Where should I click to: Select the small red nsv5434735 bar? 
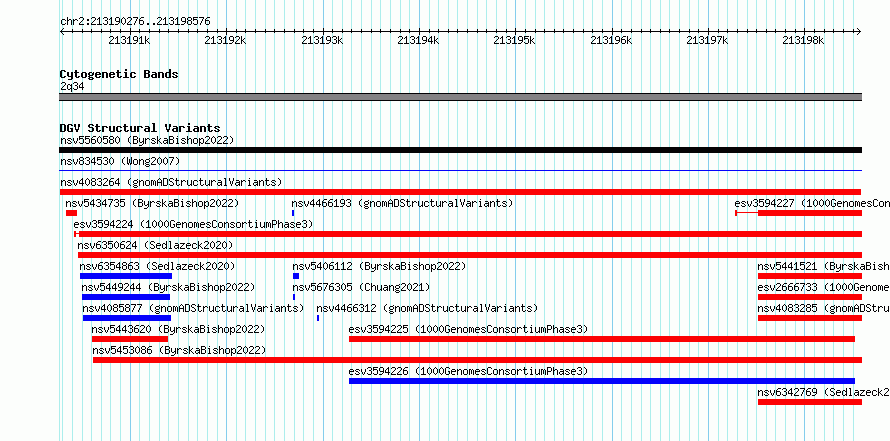pyautogui.click(x=71, y=213)
